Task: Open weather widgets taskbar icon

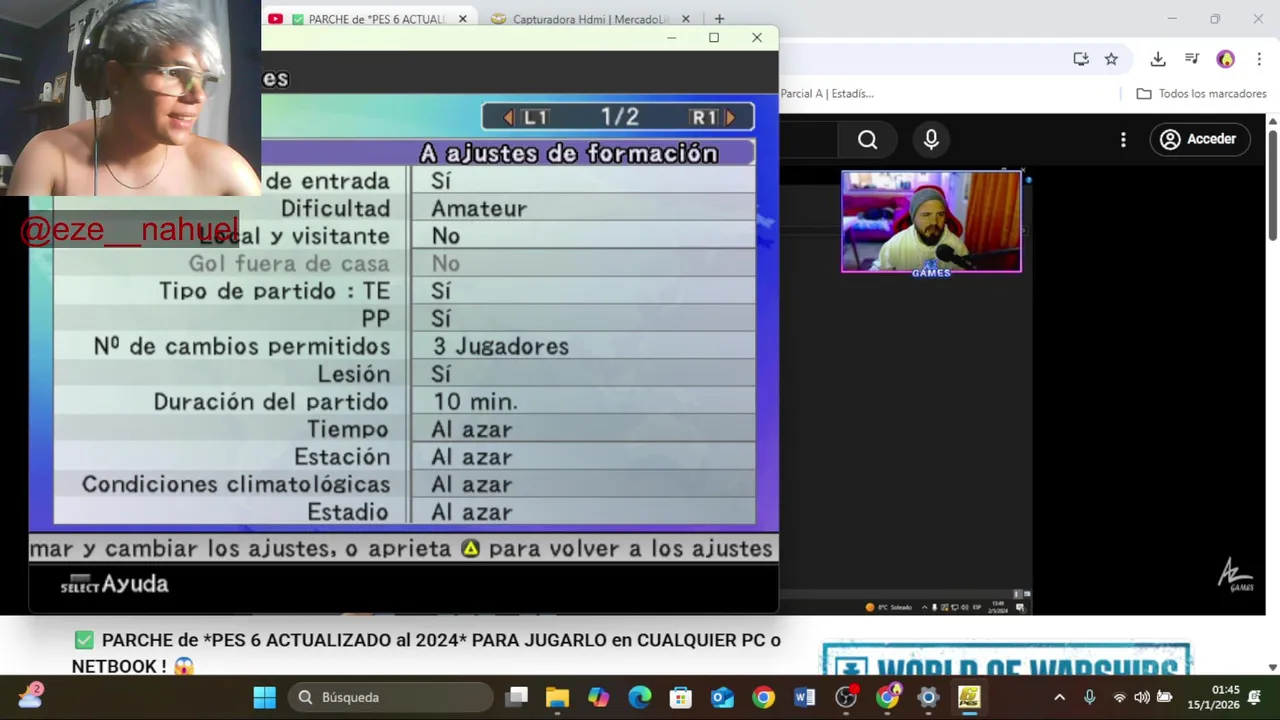Action: pos(30,696)
